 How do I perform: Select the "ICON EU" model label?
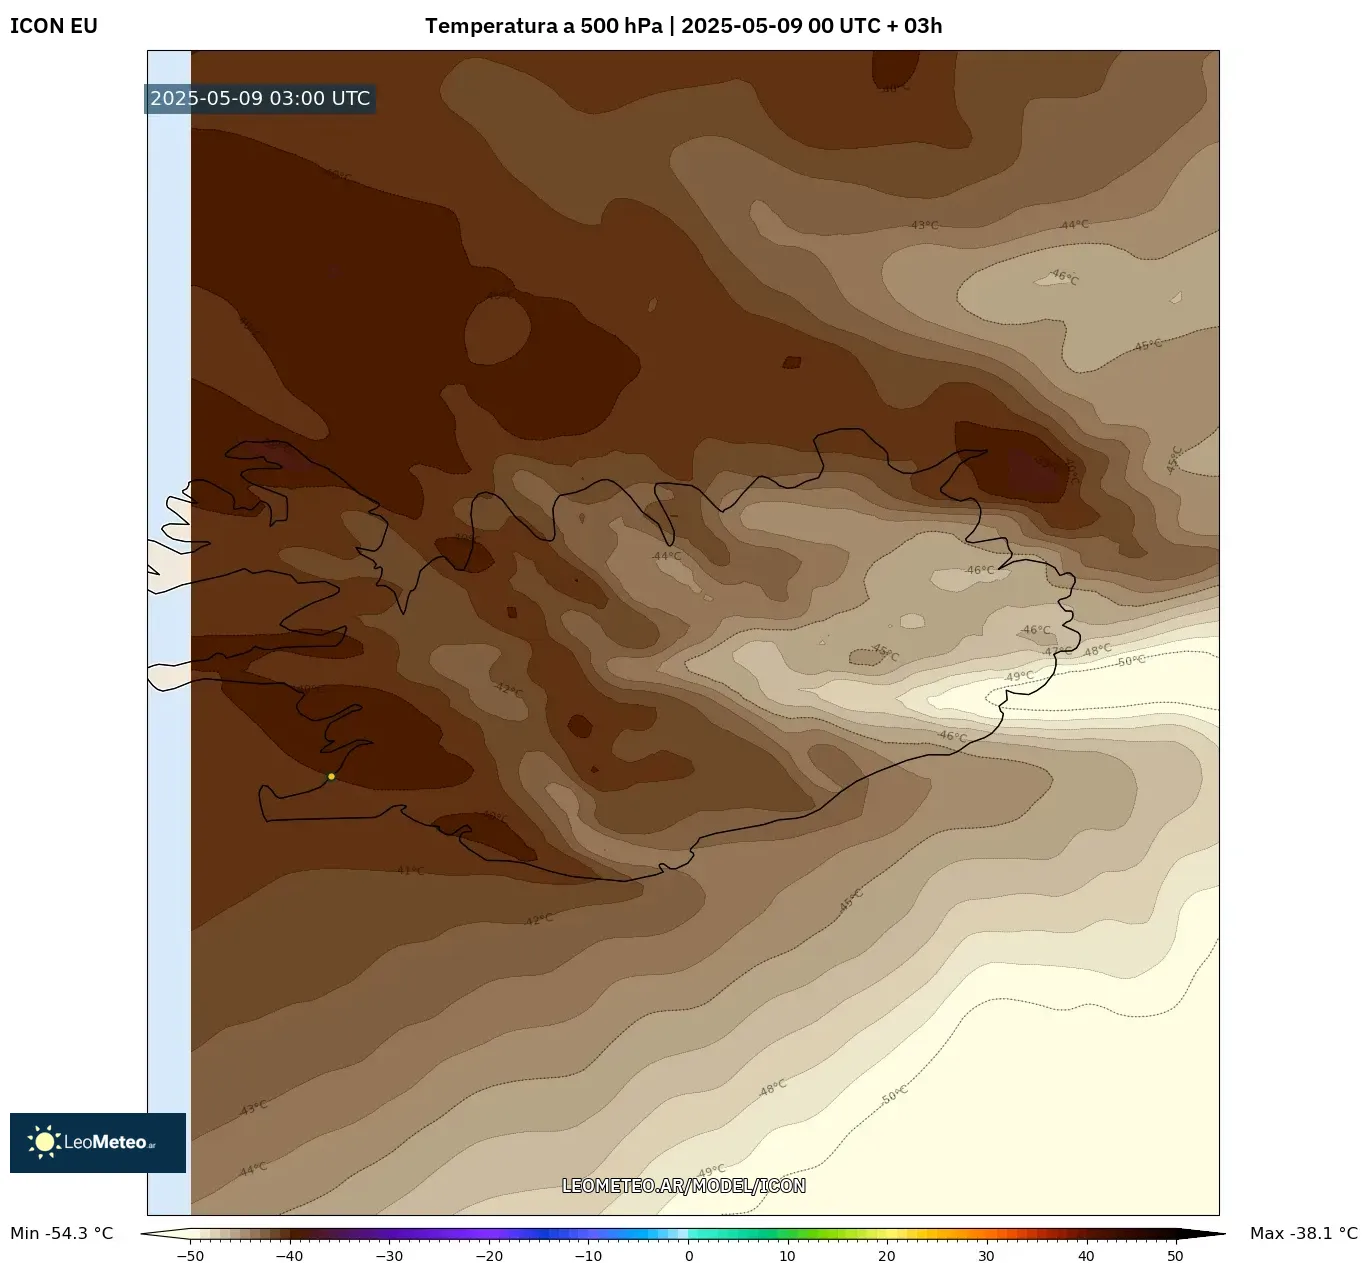coord(54,26)
